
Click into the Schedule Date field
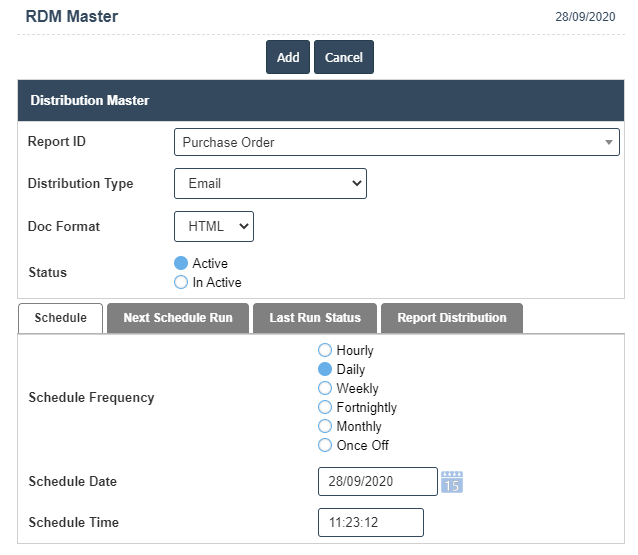point(377,482)
